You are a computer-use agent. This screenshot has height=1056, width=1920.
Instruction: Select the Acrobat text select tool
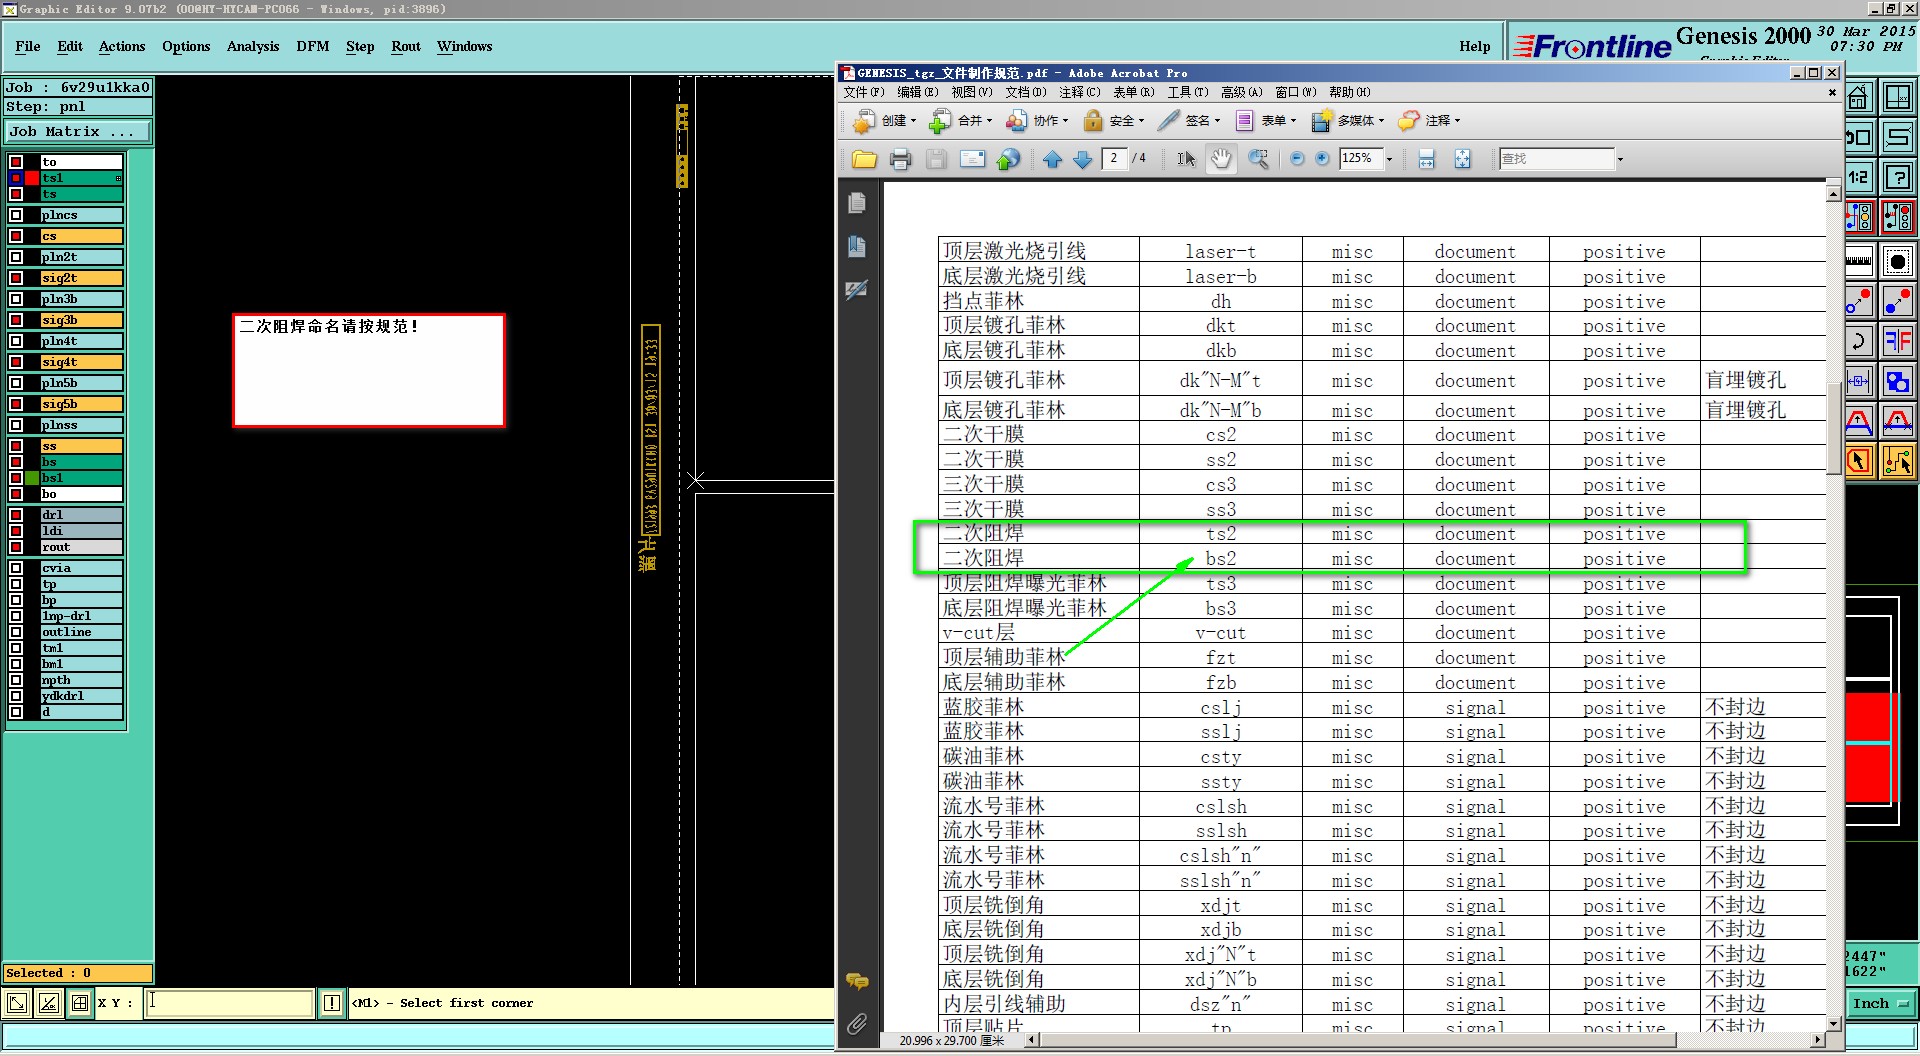point(1186,159)
